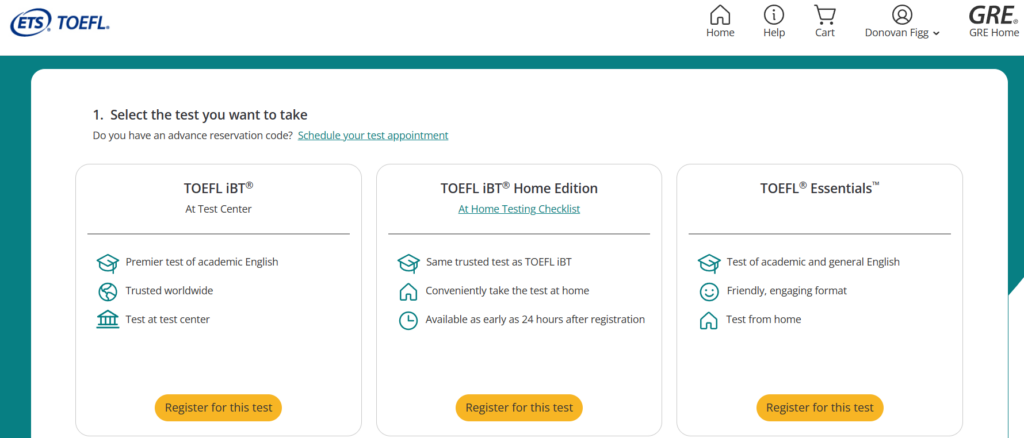Click the Test from home text
Screen dimensions: 1024x438
[x=763, y=319]
